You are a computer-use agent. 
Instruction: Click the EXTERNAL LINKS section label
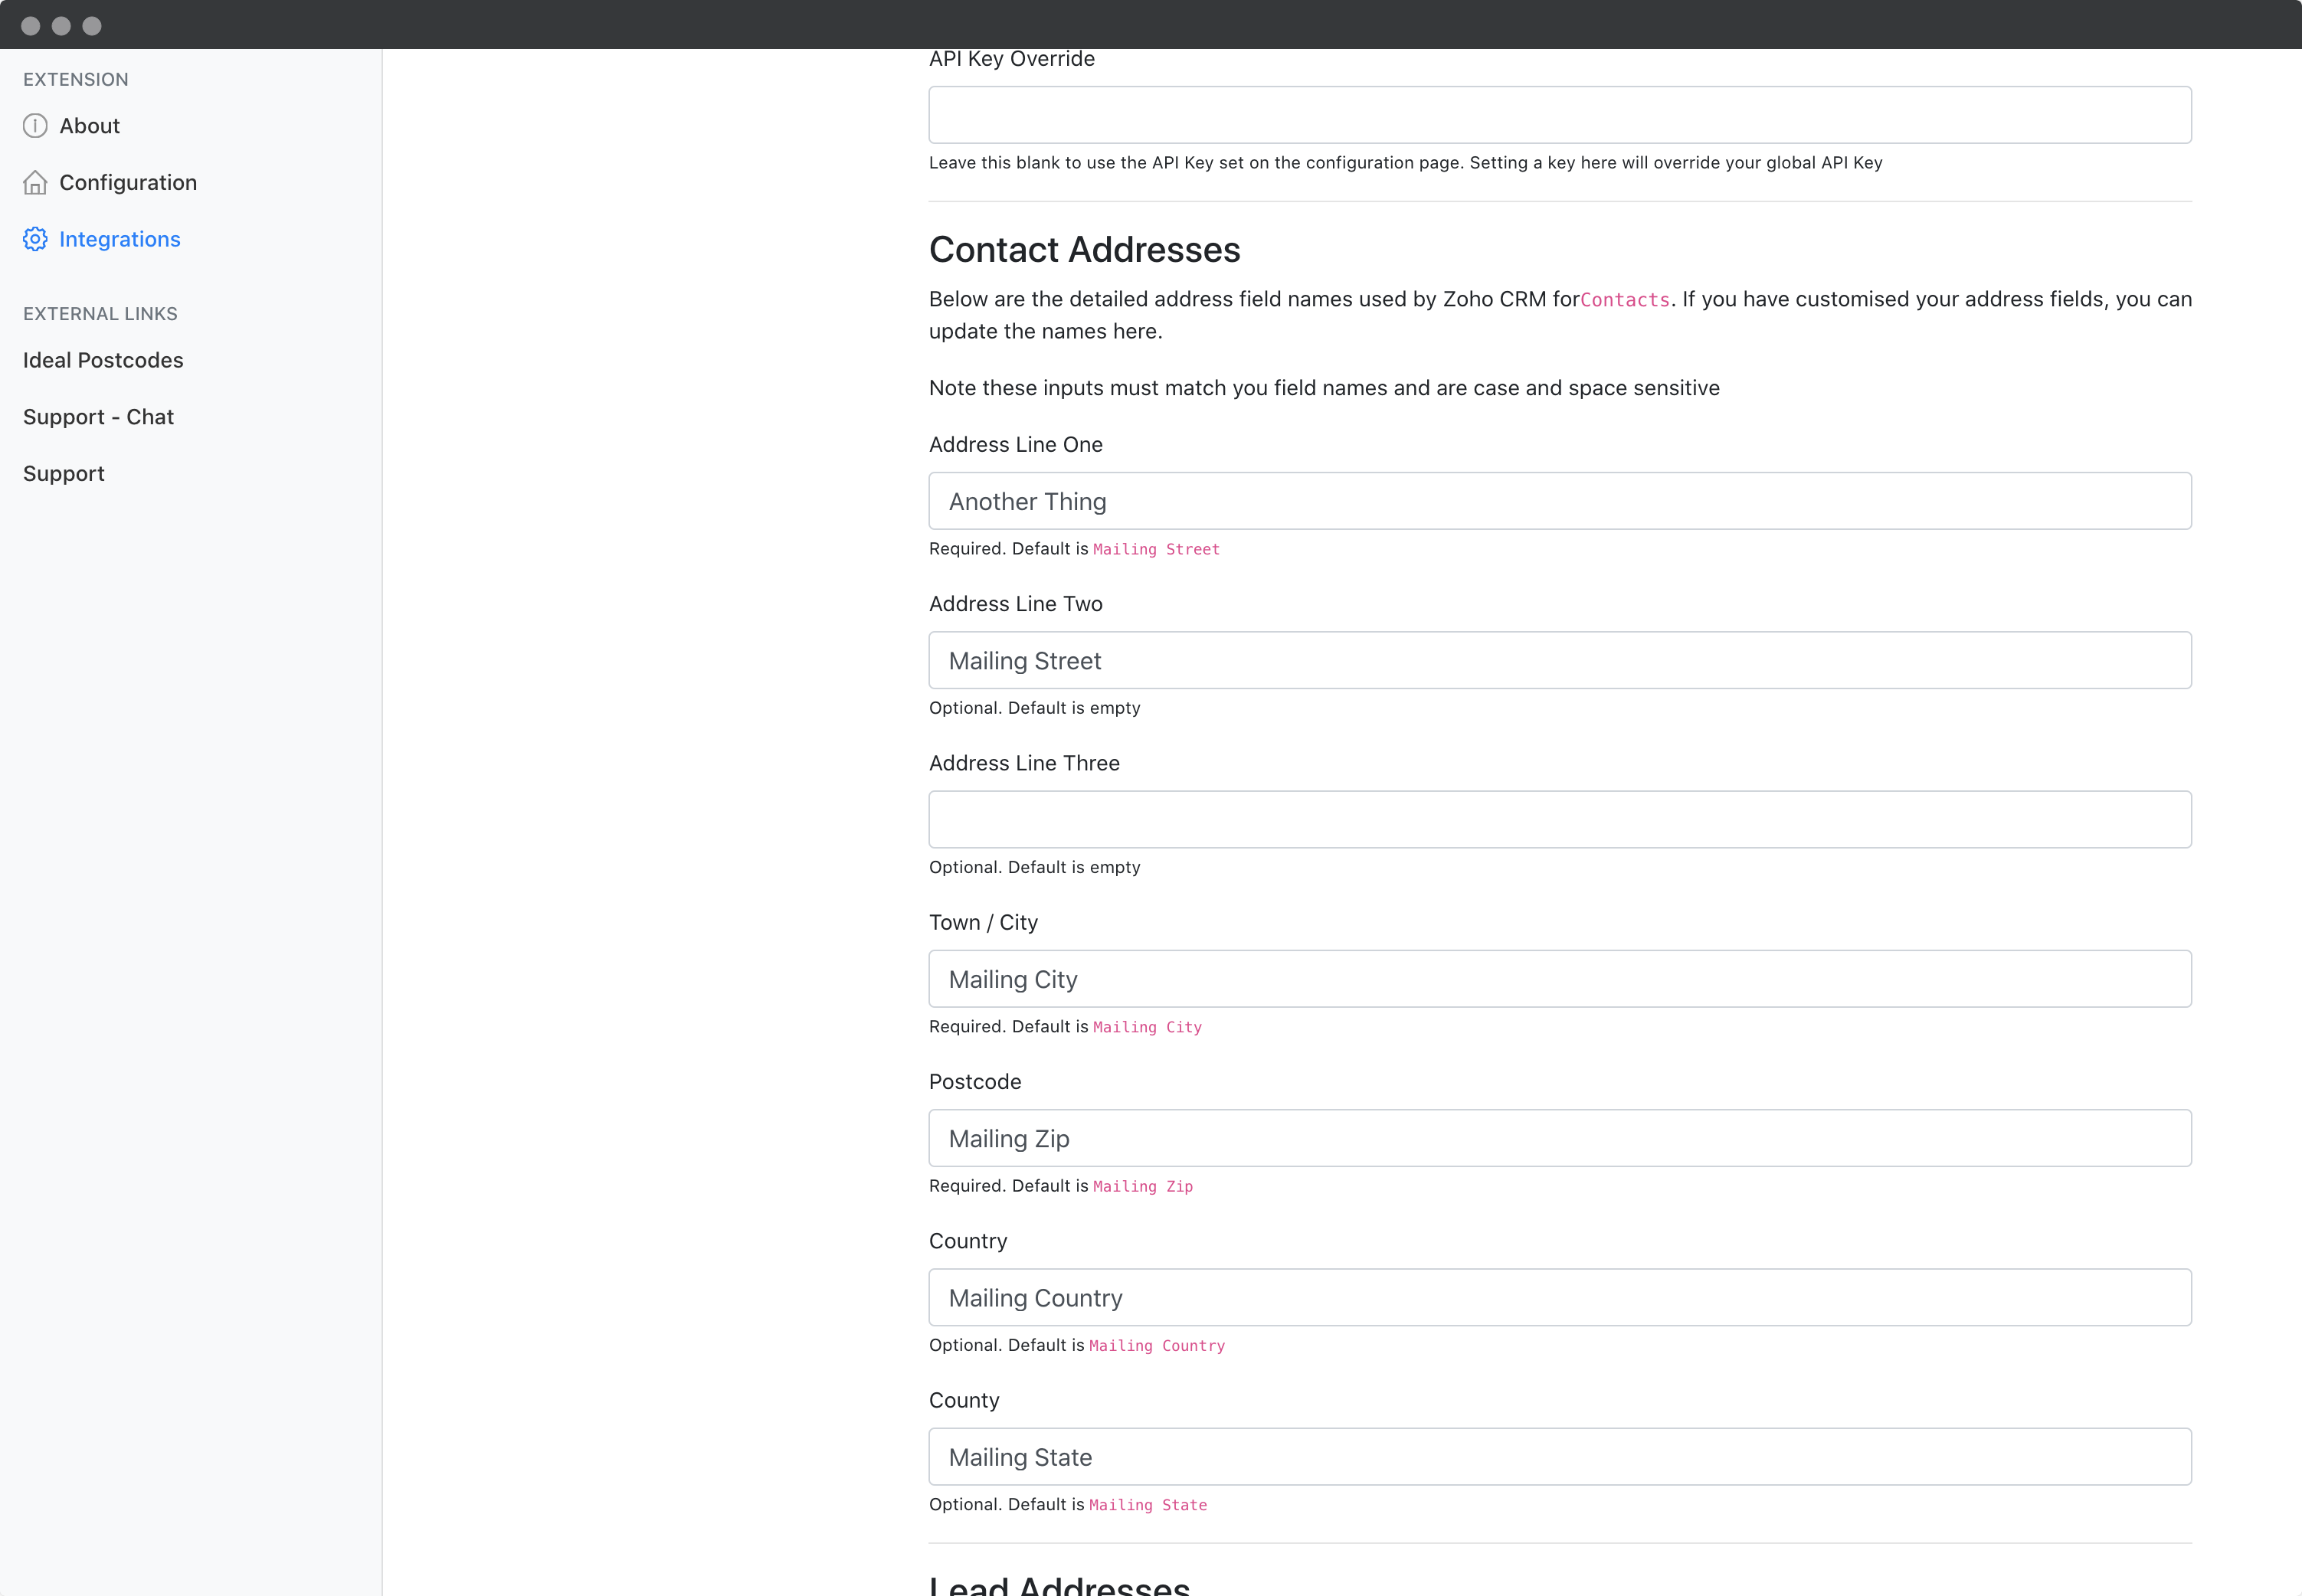point(100,313)
